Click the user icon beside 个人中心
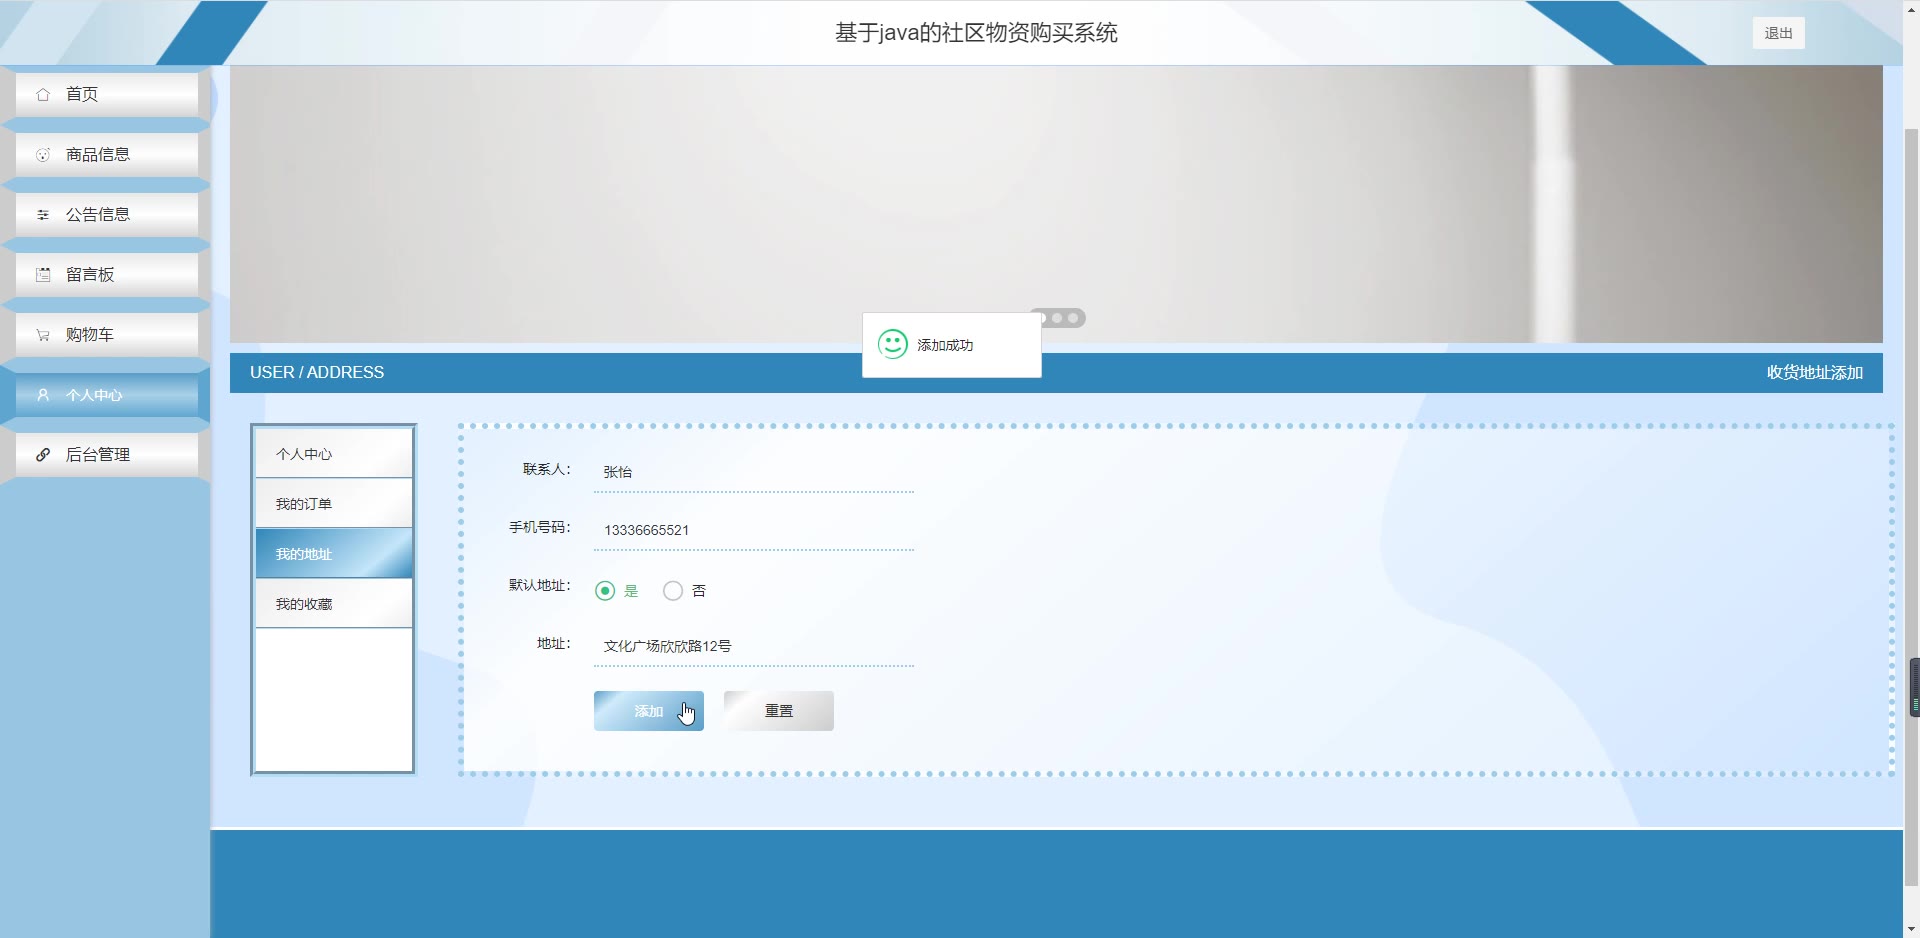Screen dimensions: 1920x938 [43, 395]
